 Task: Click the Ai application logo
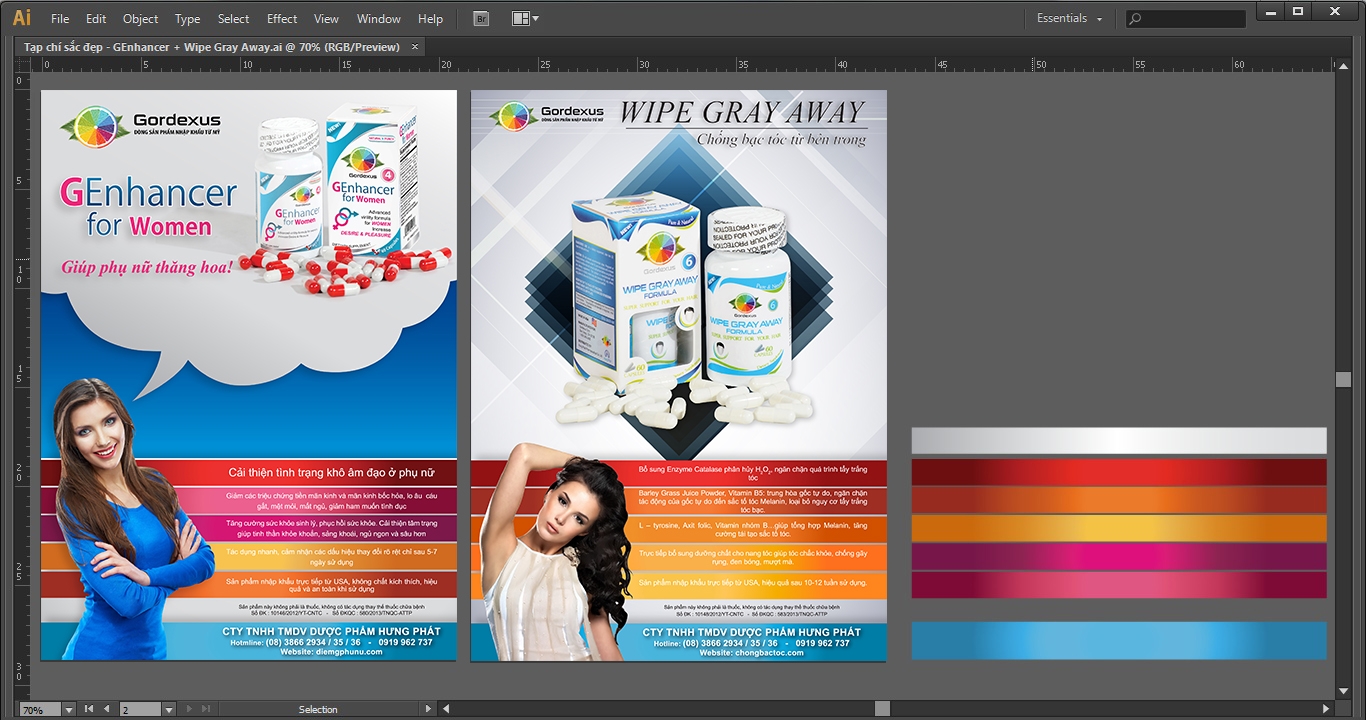[x=21, y=18]
